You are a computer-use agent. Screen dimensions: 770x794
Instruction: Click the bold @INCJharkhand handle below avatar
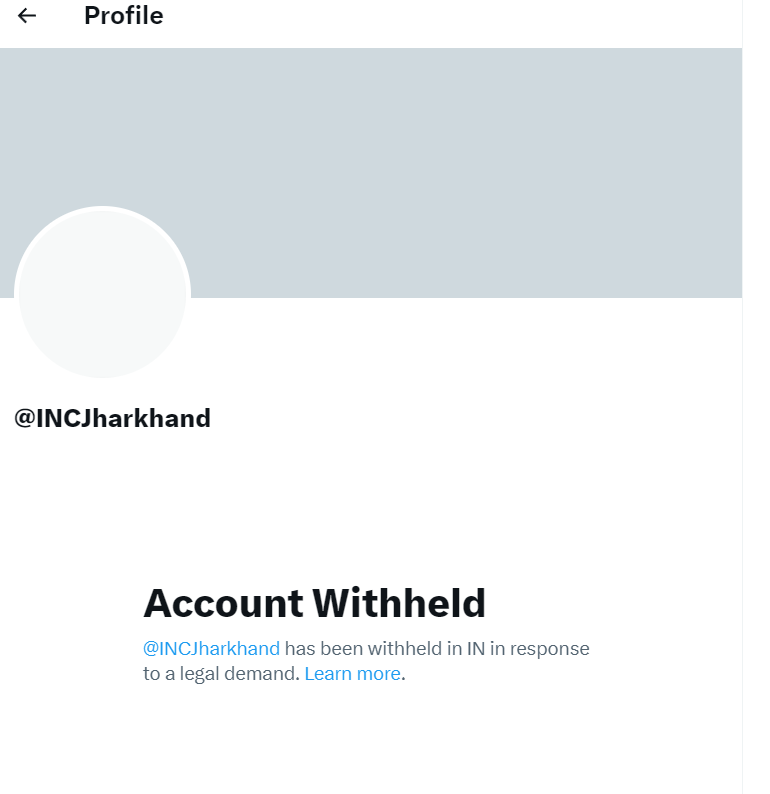[x=112, y=418]
